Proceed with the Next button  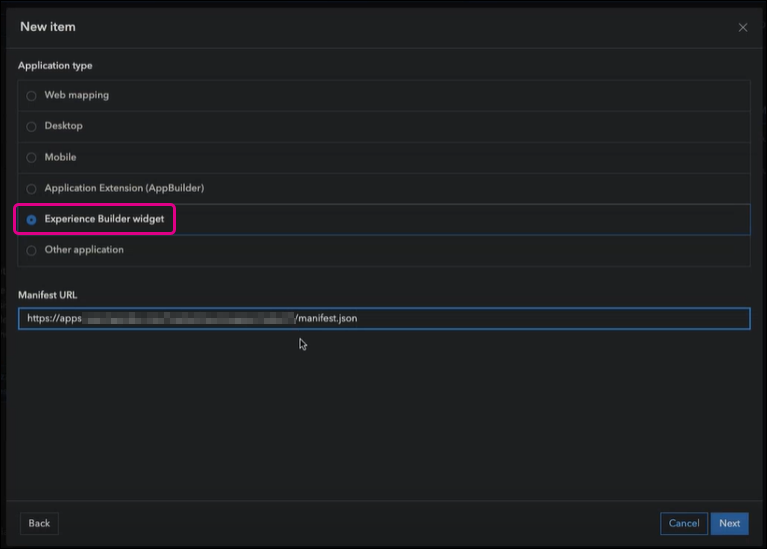(729, 524)
